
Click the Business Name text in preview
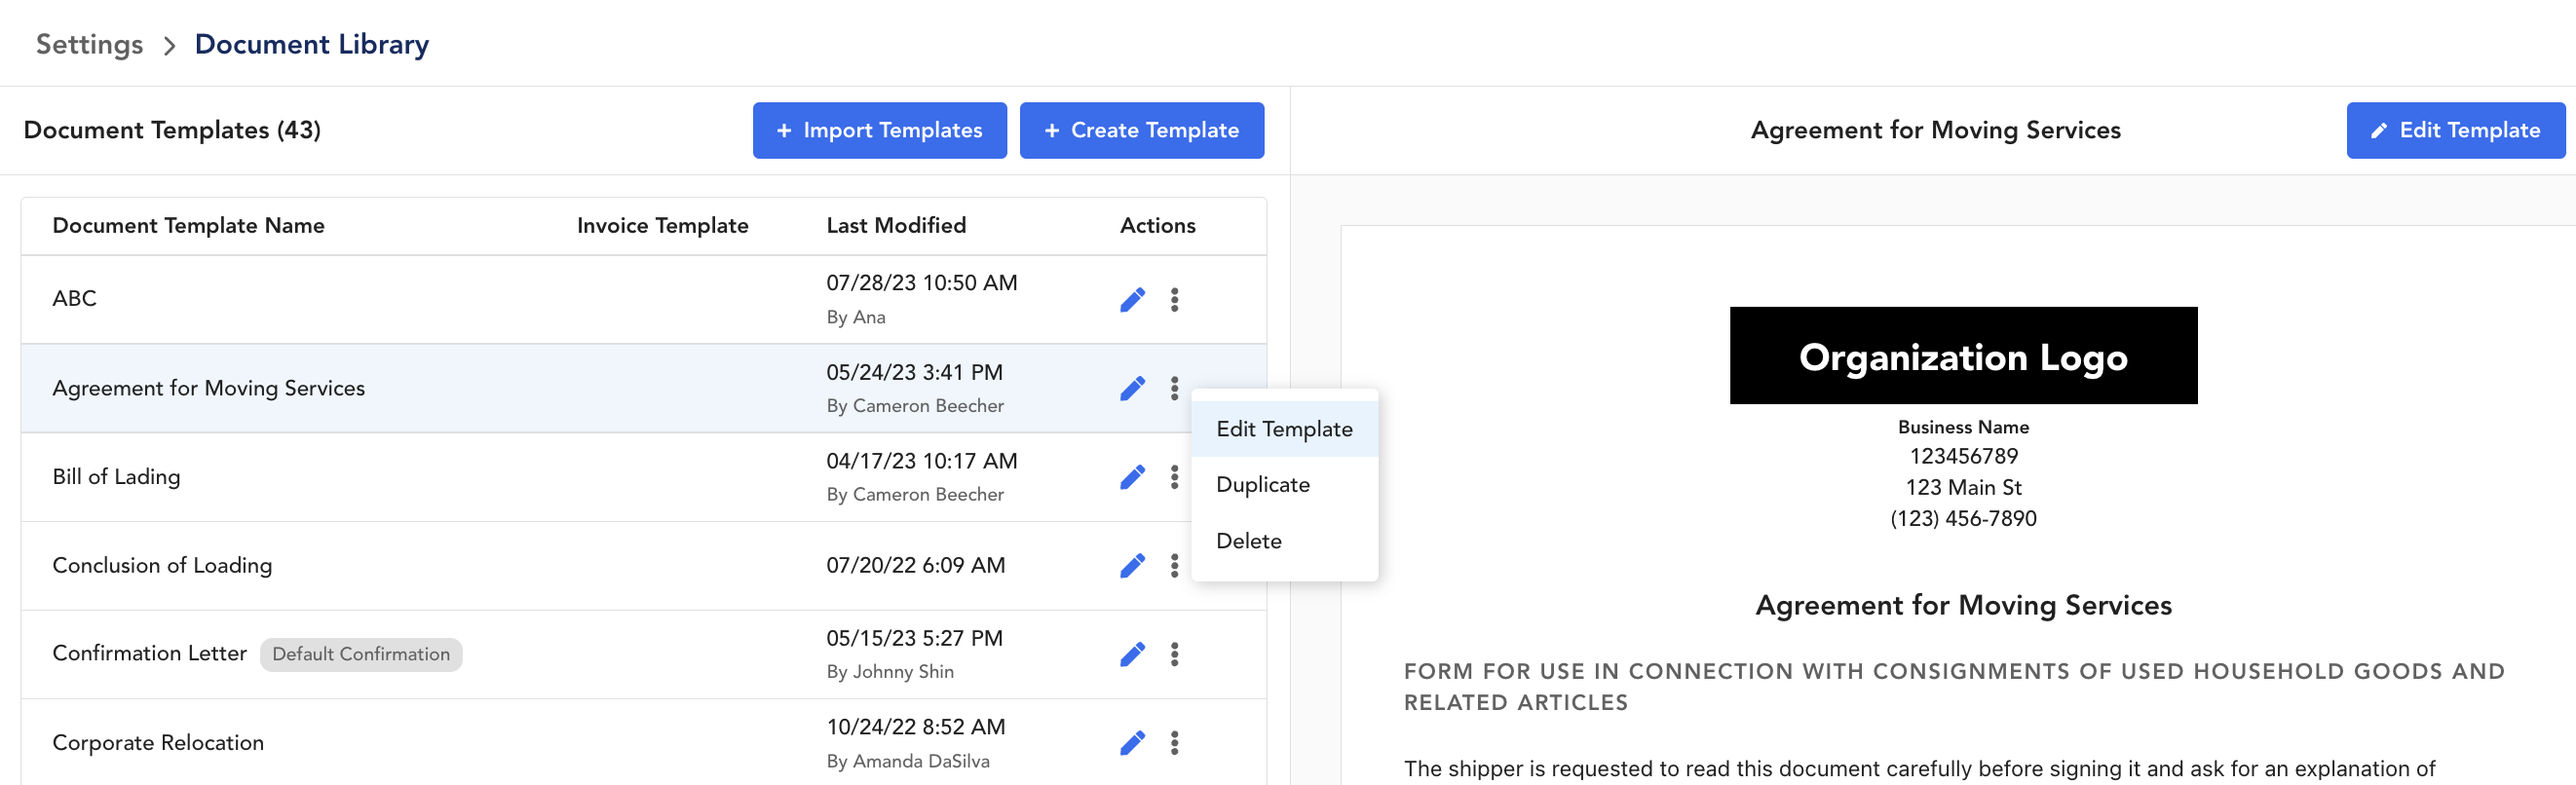tap(1963, 427)
